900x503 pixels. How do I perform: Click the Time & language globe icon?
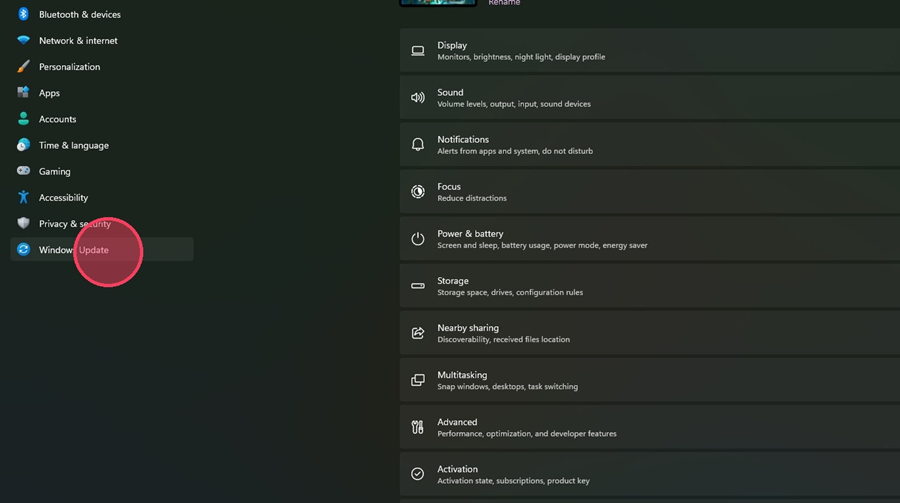(23, 145)
